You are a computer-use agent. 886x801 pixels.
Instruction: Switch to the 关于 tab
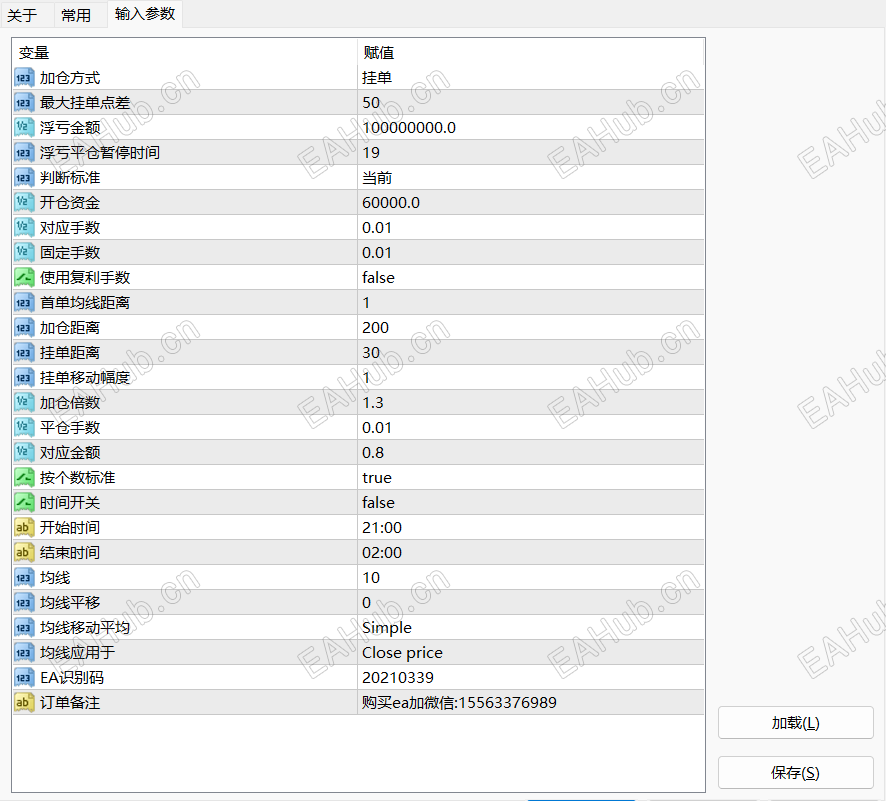coord(23,15)
